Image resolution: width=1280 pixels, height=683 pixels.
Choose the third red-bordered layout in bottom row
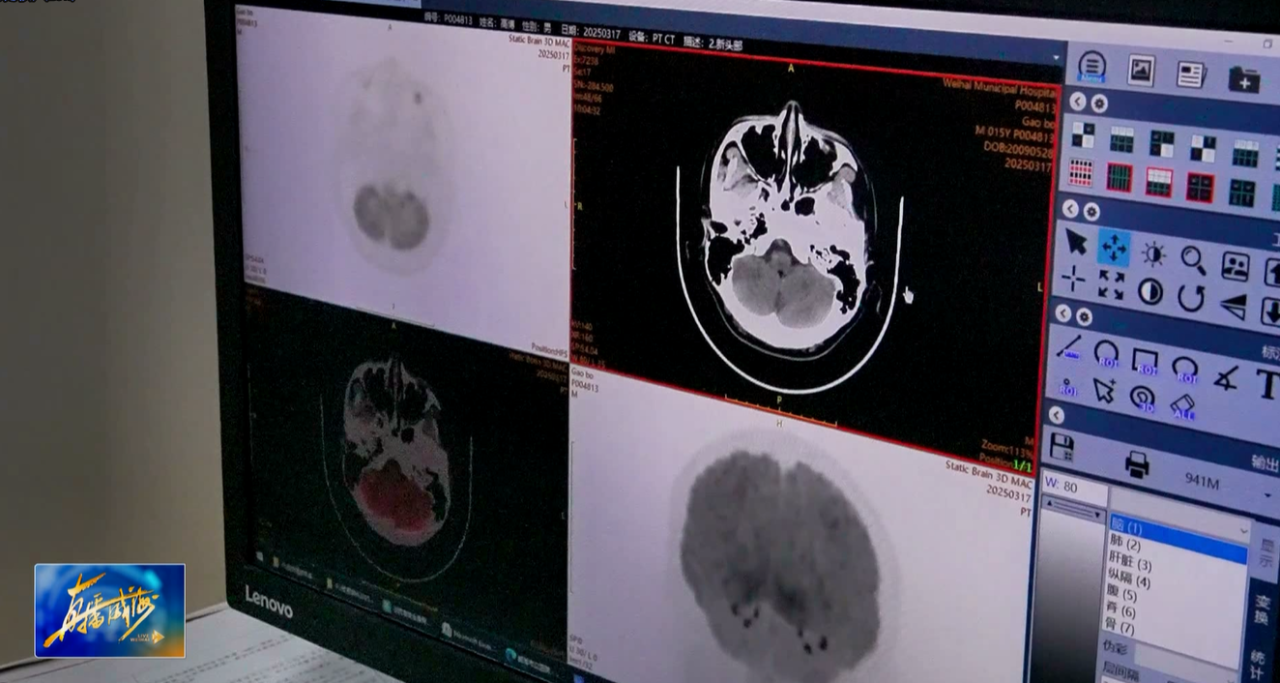point(1159,182)
